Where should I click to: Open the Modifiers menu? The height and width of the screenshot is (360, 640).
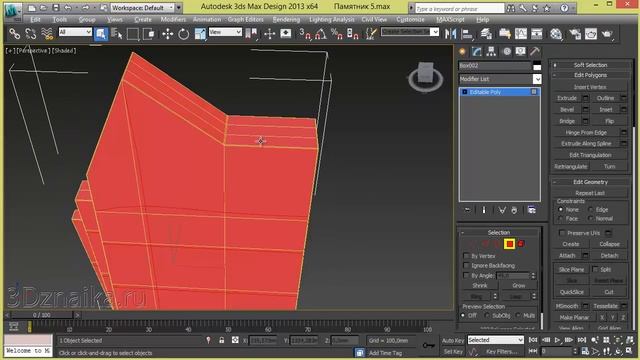[173, 20]
